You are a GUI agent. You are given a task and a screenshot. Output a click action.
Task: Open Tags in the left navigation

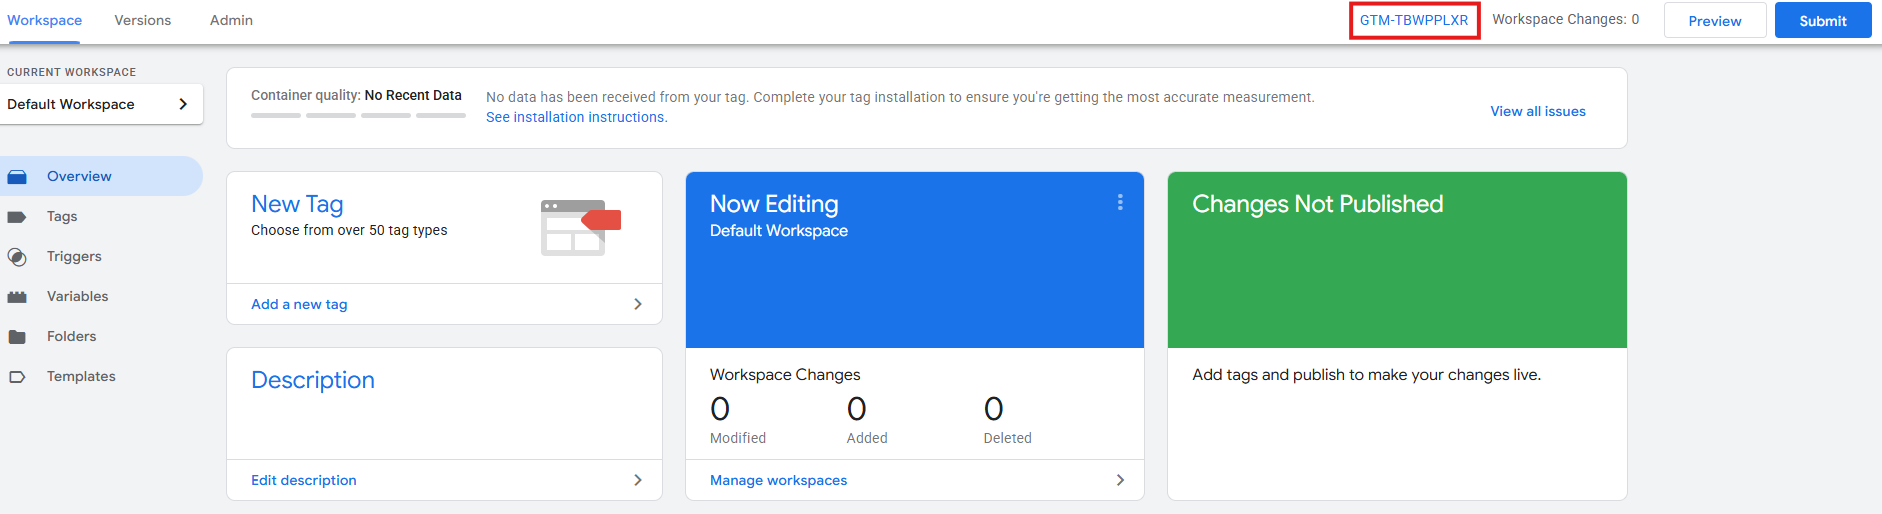[62, 216]
